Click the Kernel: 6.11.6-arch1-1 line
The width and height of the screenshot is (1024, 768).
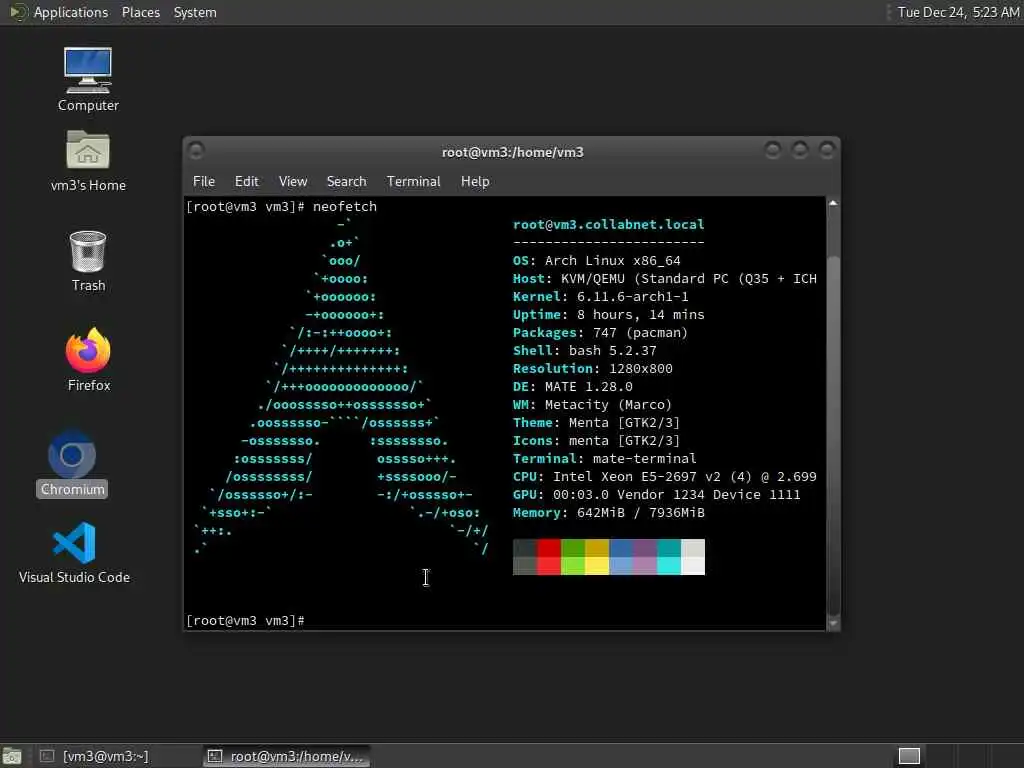tap(601, 296)
